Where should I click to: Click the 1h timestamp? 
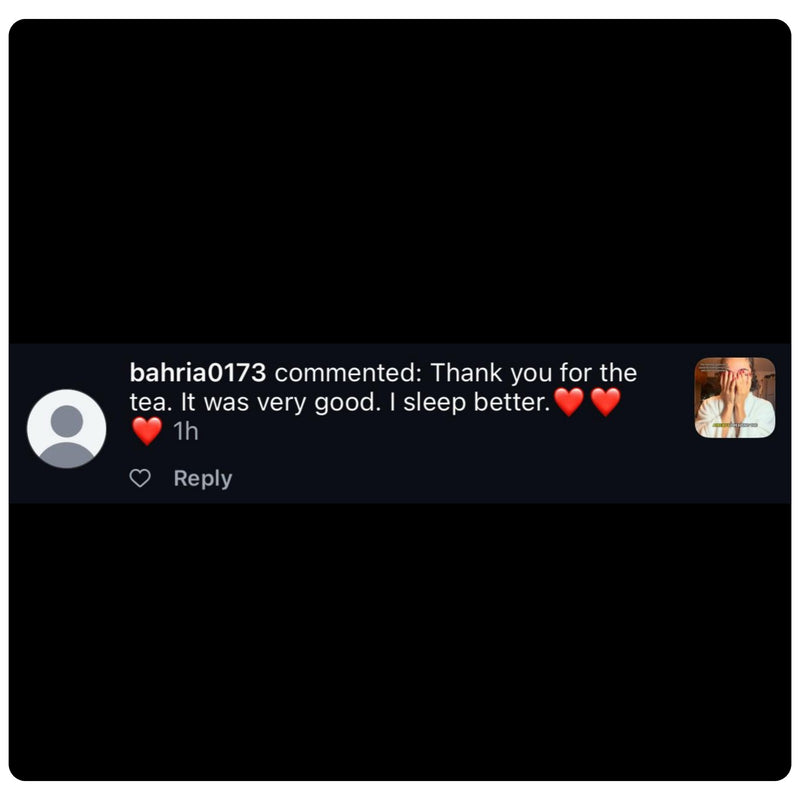click(186, 432)
